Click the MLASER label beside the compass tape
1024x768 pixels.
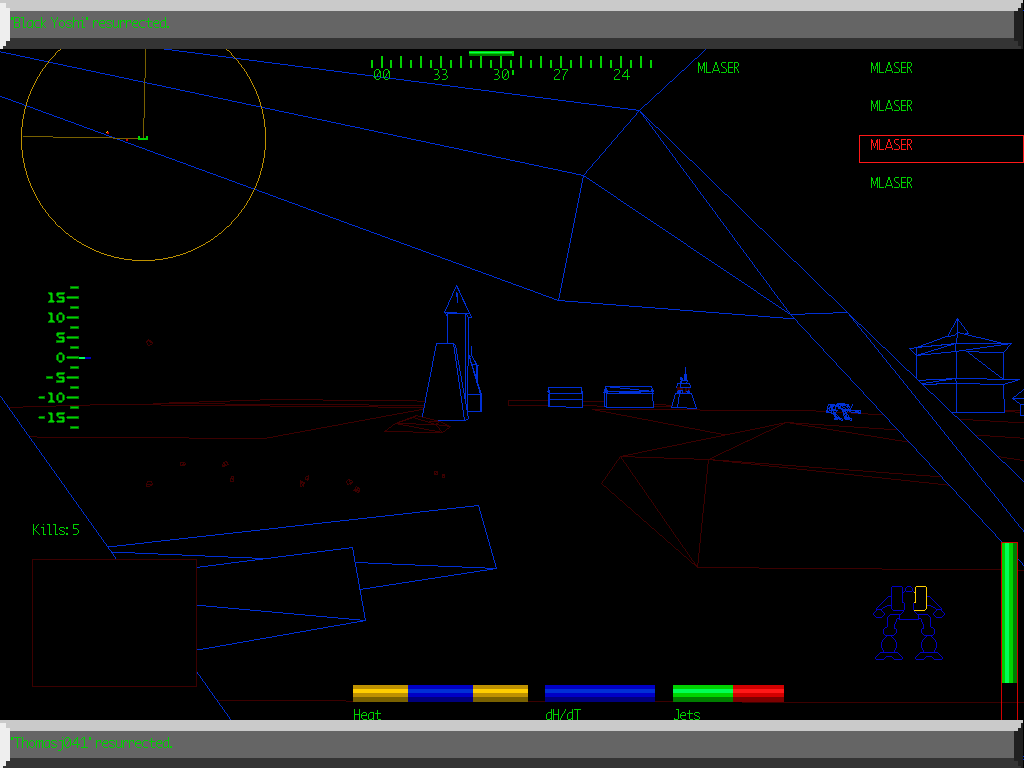(x=718, y=68)
